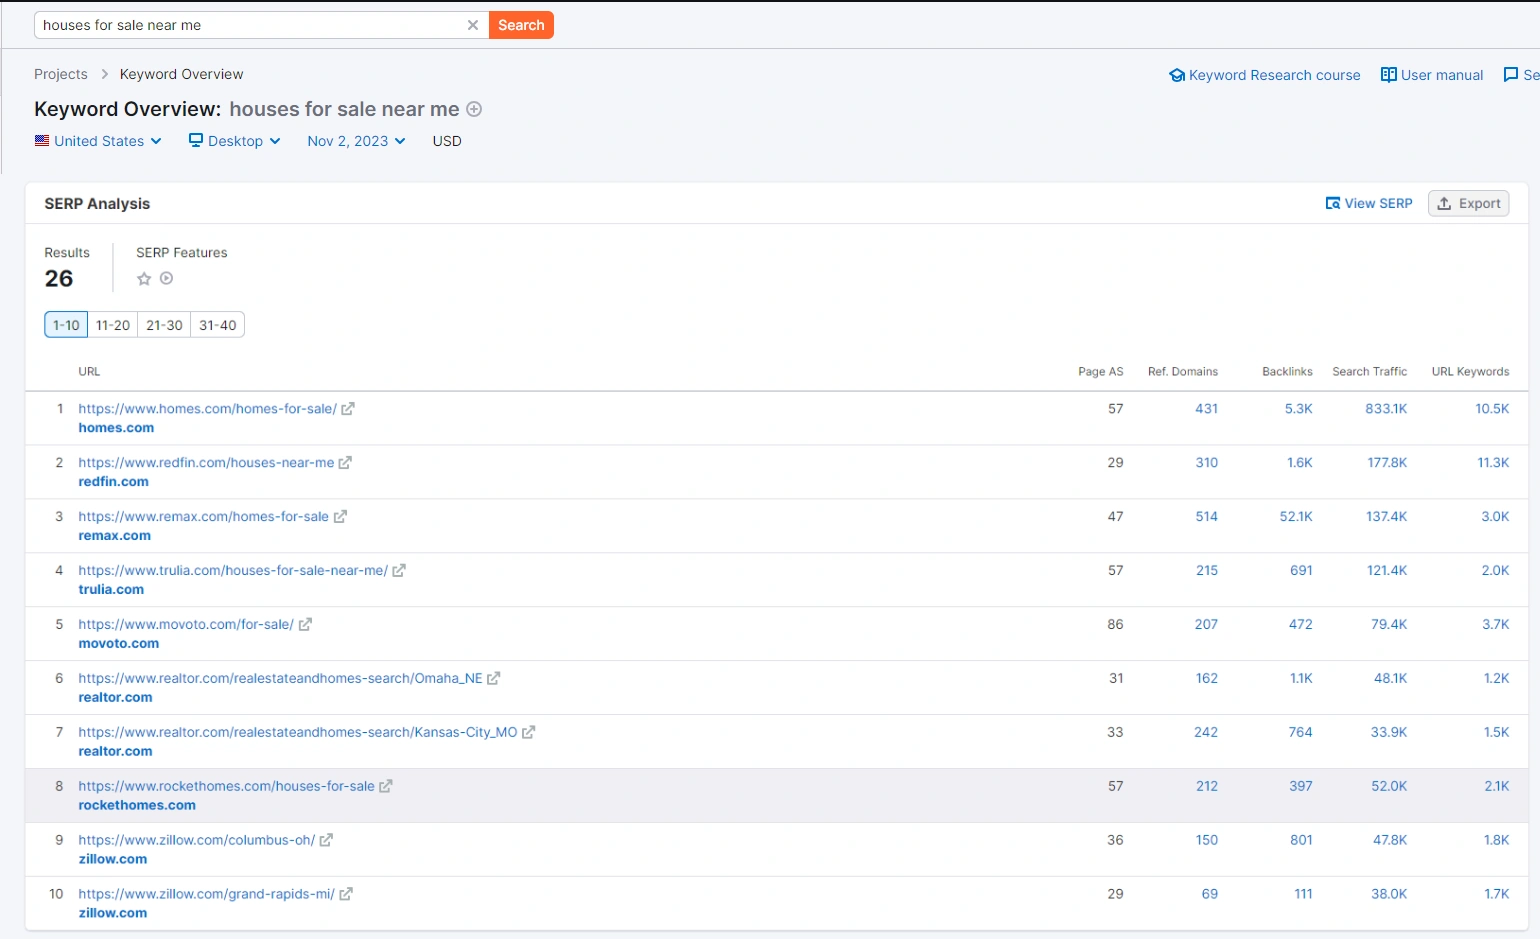The height and width of the screenshot is (939, 1540).
Task: Click the View SERP link
Action: point(1369,203)
